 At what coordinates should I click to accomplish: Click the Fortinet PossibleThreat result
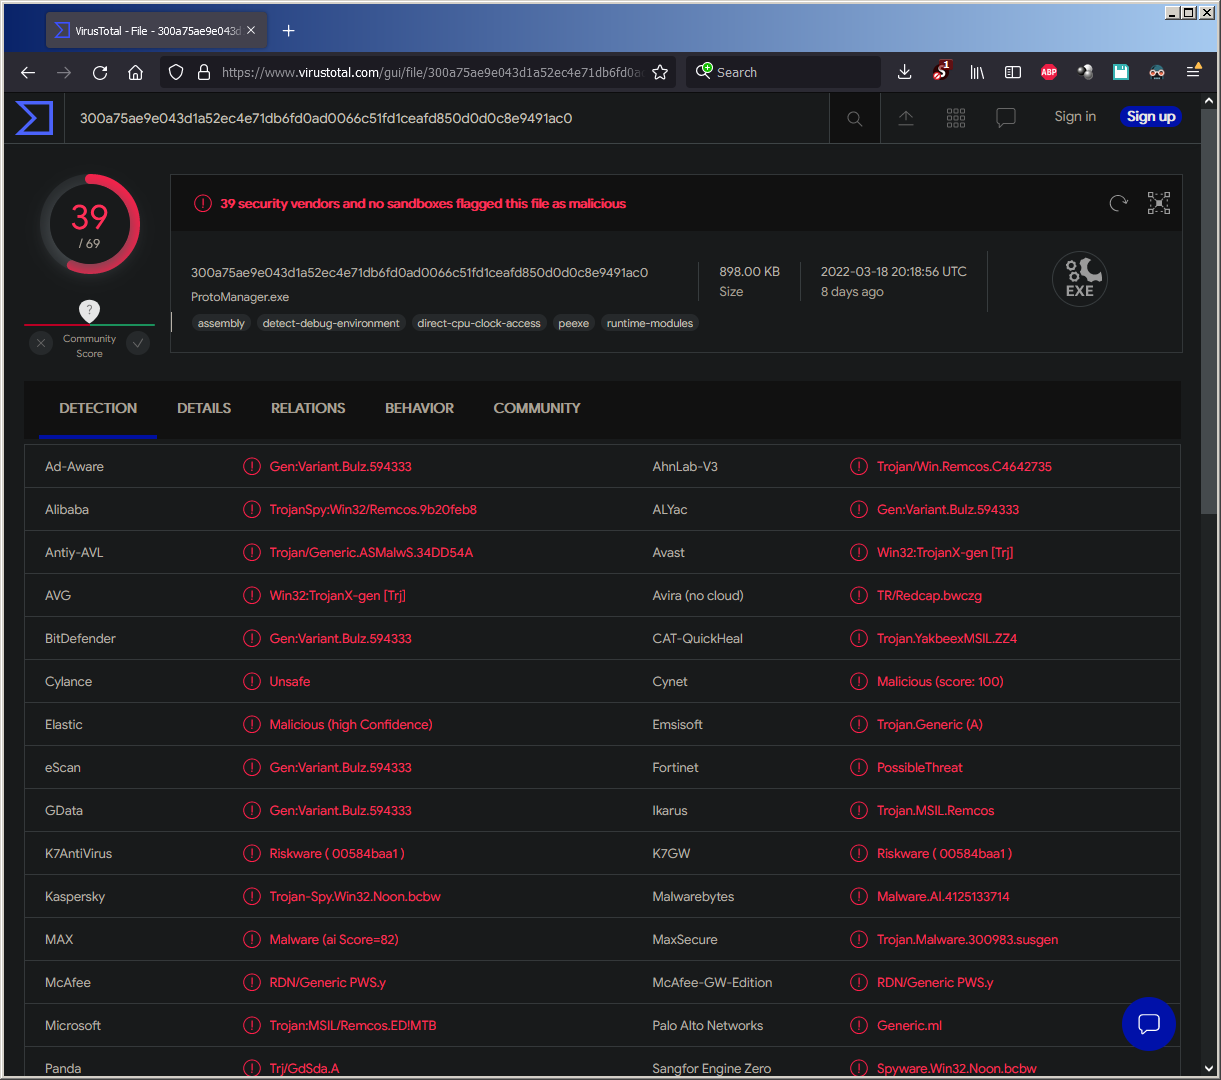[x=920, y=768]
